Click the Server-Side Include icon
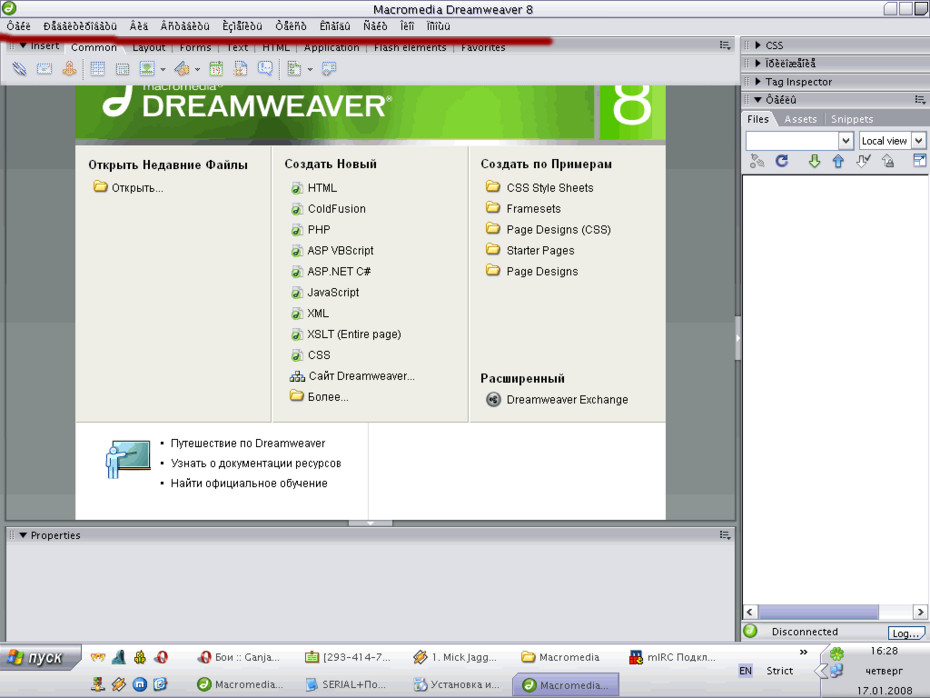The width and height of the screenshot is (930, 698). (x=240, y=69)
